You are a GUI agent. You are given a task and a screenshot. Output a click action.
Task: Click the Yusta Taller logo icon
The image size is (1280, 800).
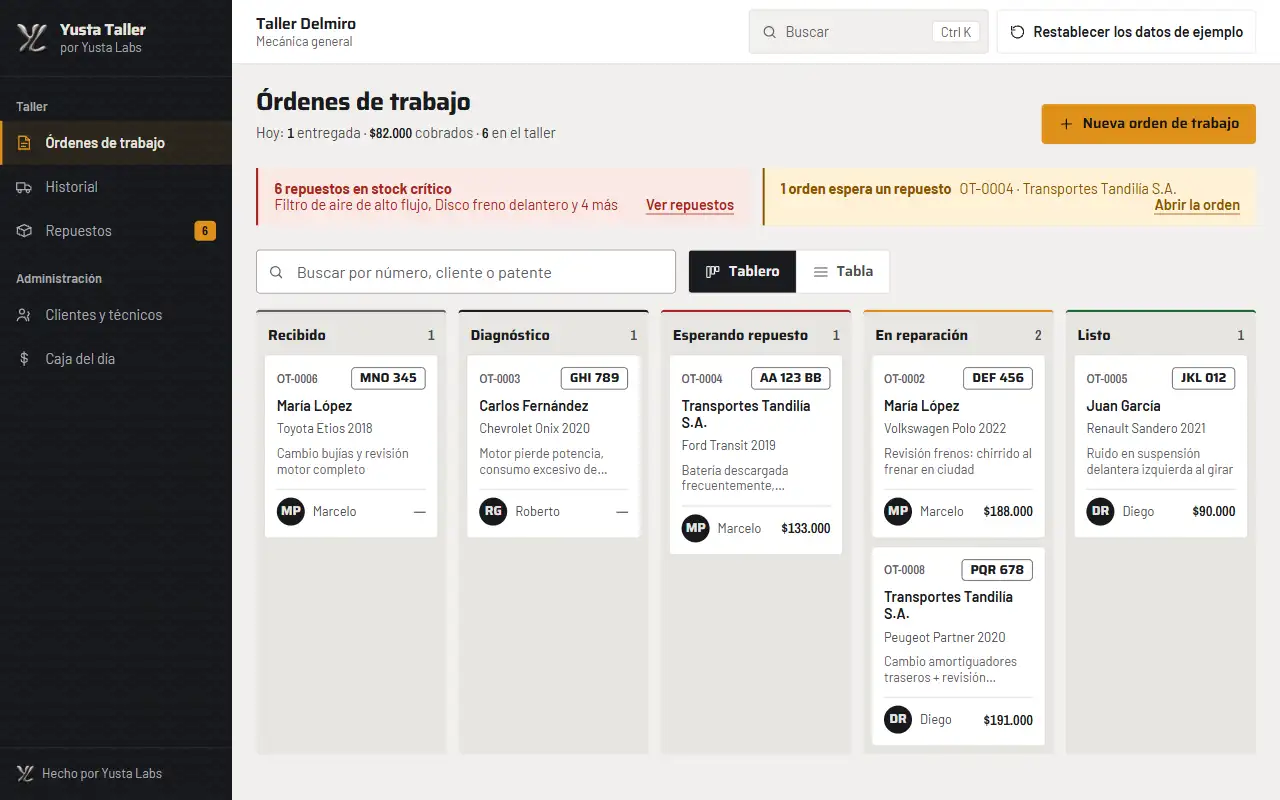pos(32,38)
